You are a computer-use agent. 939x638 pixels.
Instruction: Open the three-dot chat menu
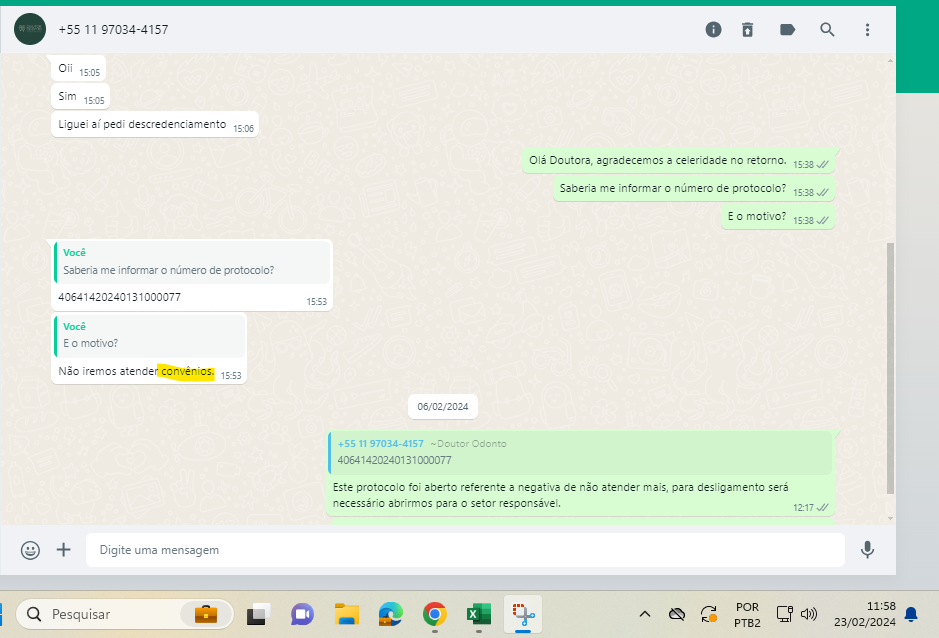click(867, 30)
